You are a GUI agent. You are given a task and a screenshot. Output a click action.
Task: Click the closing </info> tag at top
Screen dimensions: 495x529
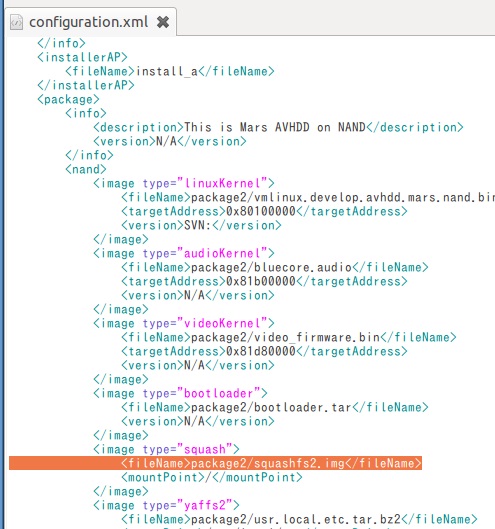click(x=61, y=43)
